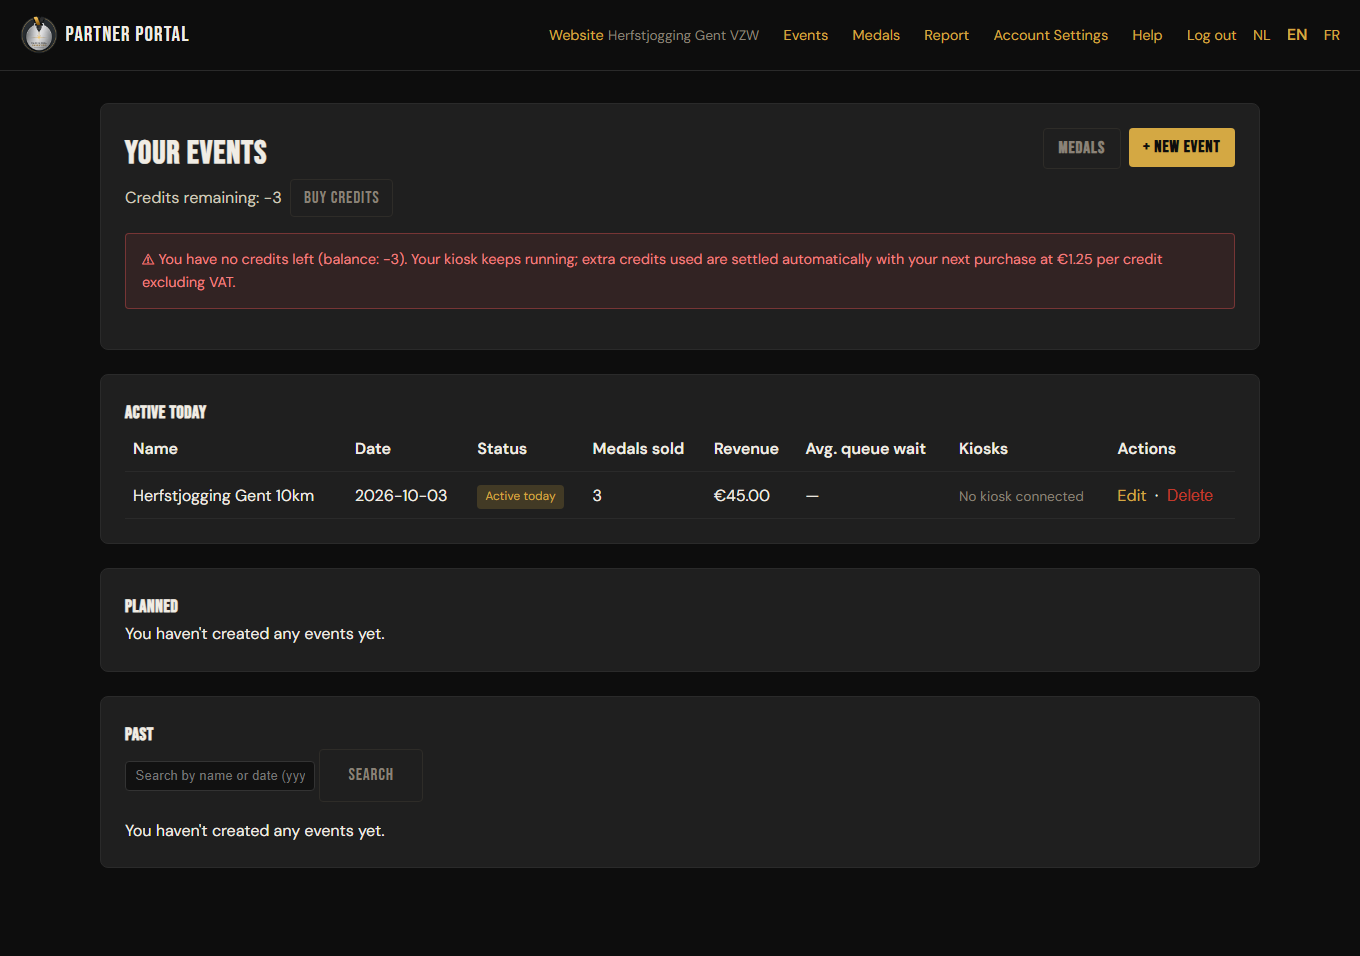Viewport: 1360px width, 956px height.
Task: Open the Report navigation item
Action: click(x=946, y=35)
